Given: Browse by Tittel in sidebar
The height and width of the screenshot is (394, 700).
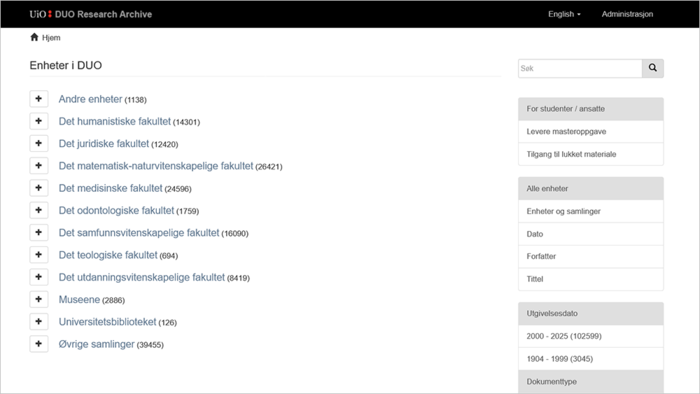Looking at the screenshot, I should pyautogui.click(x=591, y=279).
